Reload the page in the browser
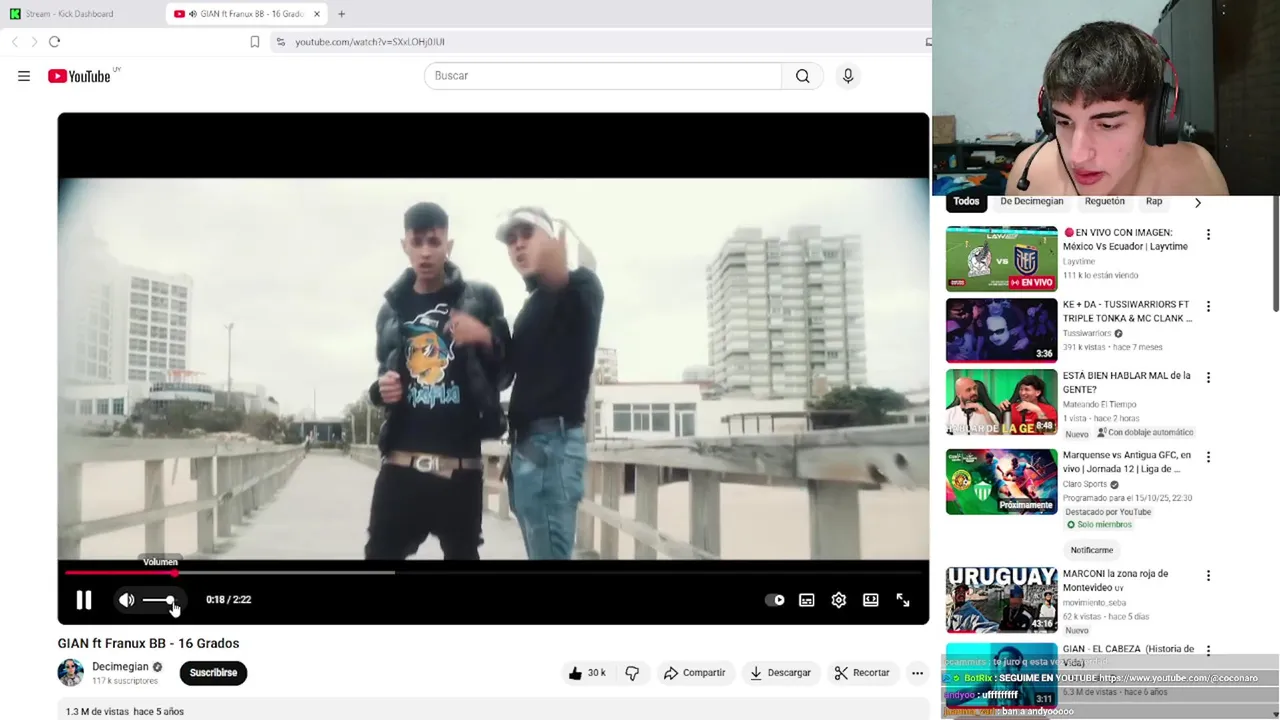Viewport: 1280px width, 720px height. (54, 42)
